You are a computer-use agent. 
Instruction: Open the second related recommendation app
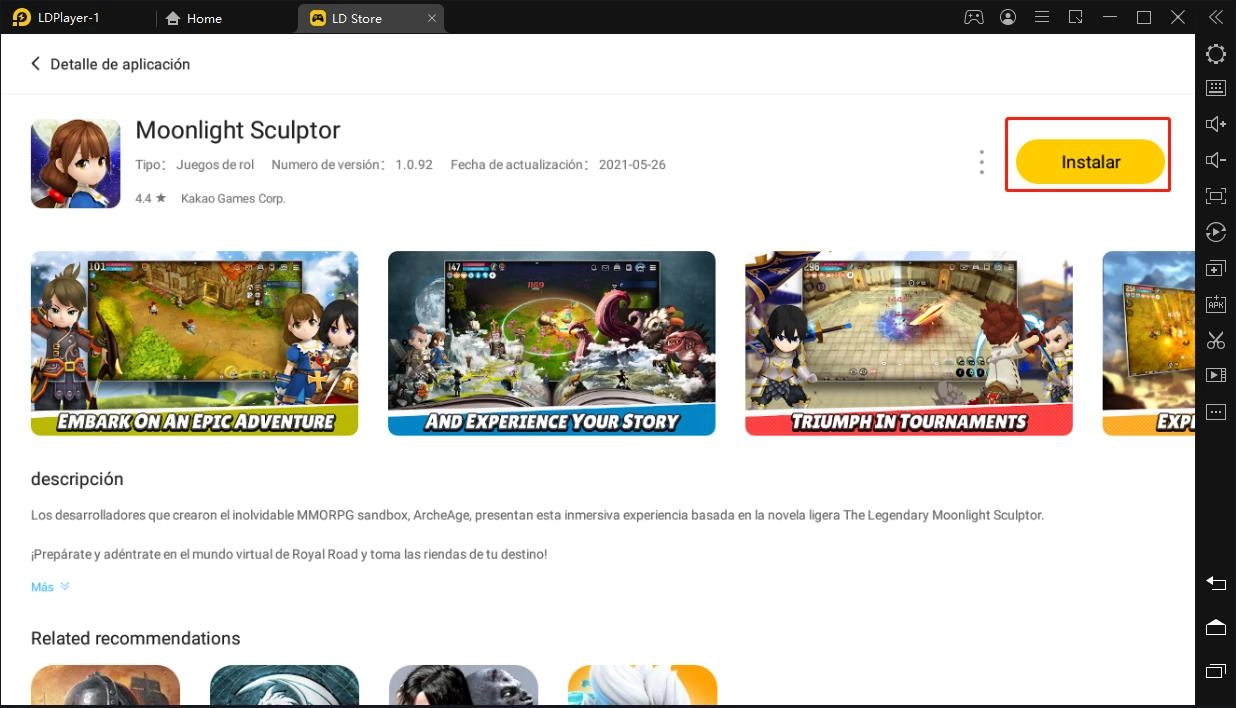coord(285,686)
